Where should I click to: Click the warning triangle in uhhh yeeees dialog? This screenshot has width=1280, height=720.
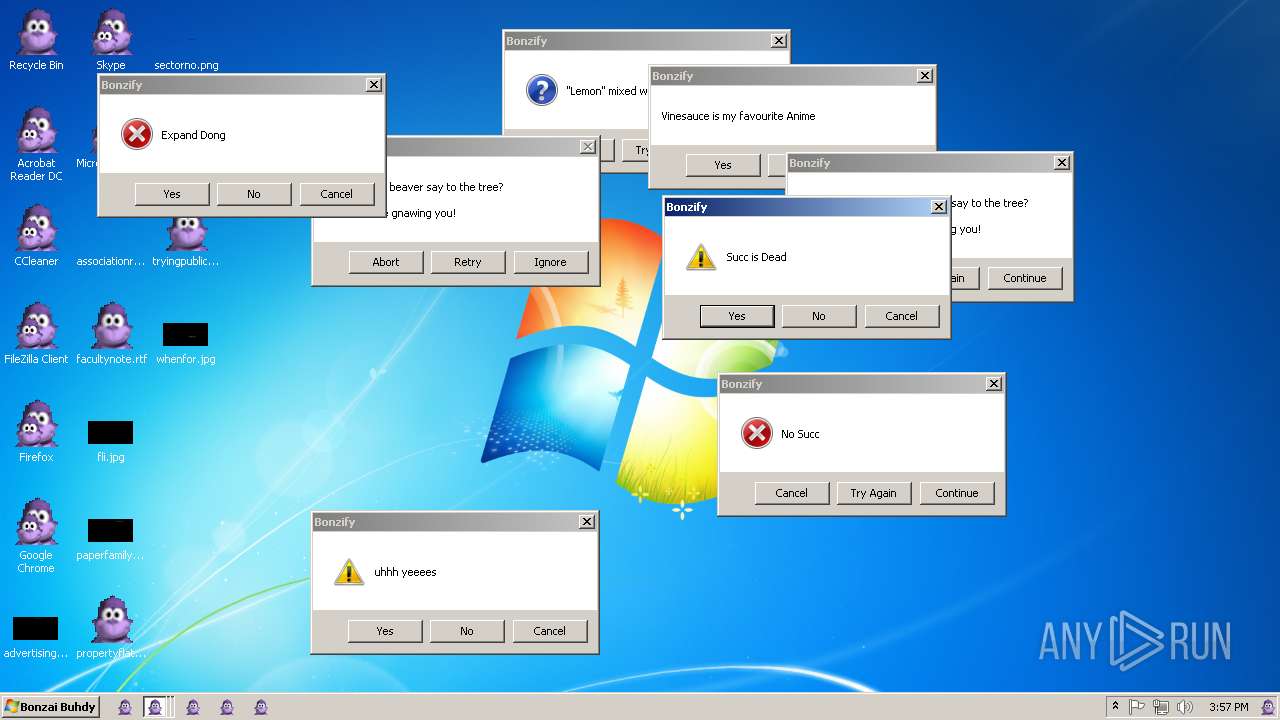tap(349, 572)
